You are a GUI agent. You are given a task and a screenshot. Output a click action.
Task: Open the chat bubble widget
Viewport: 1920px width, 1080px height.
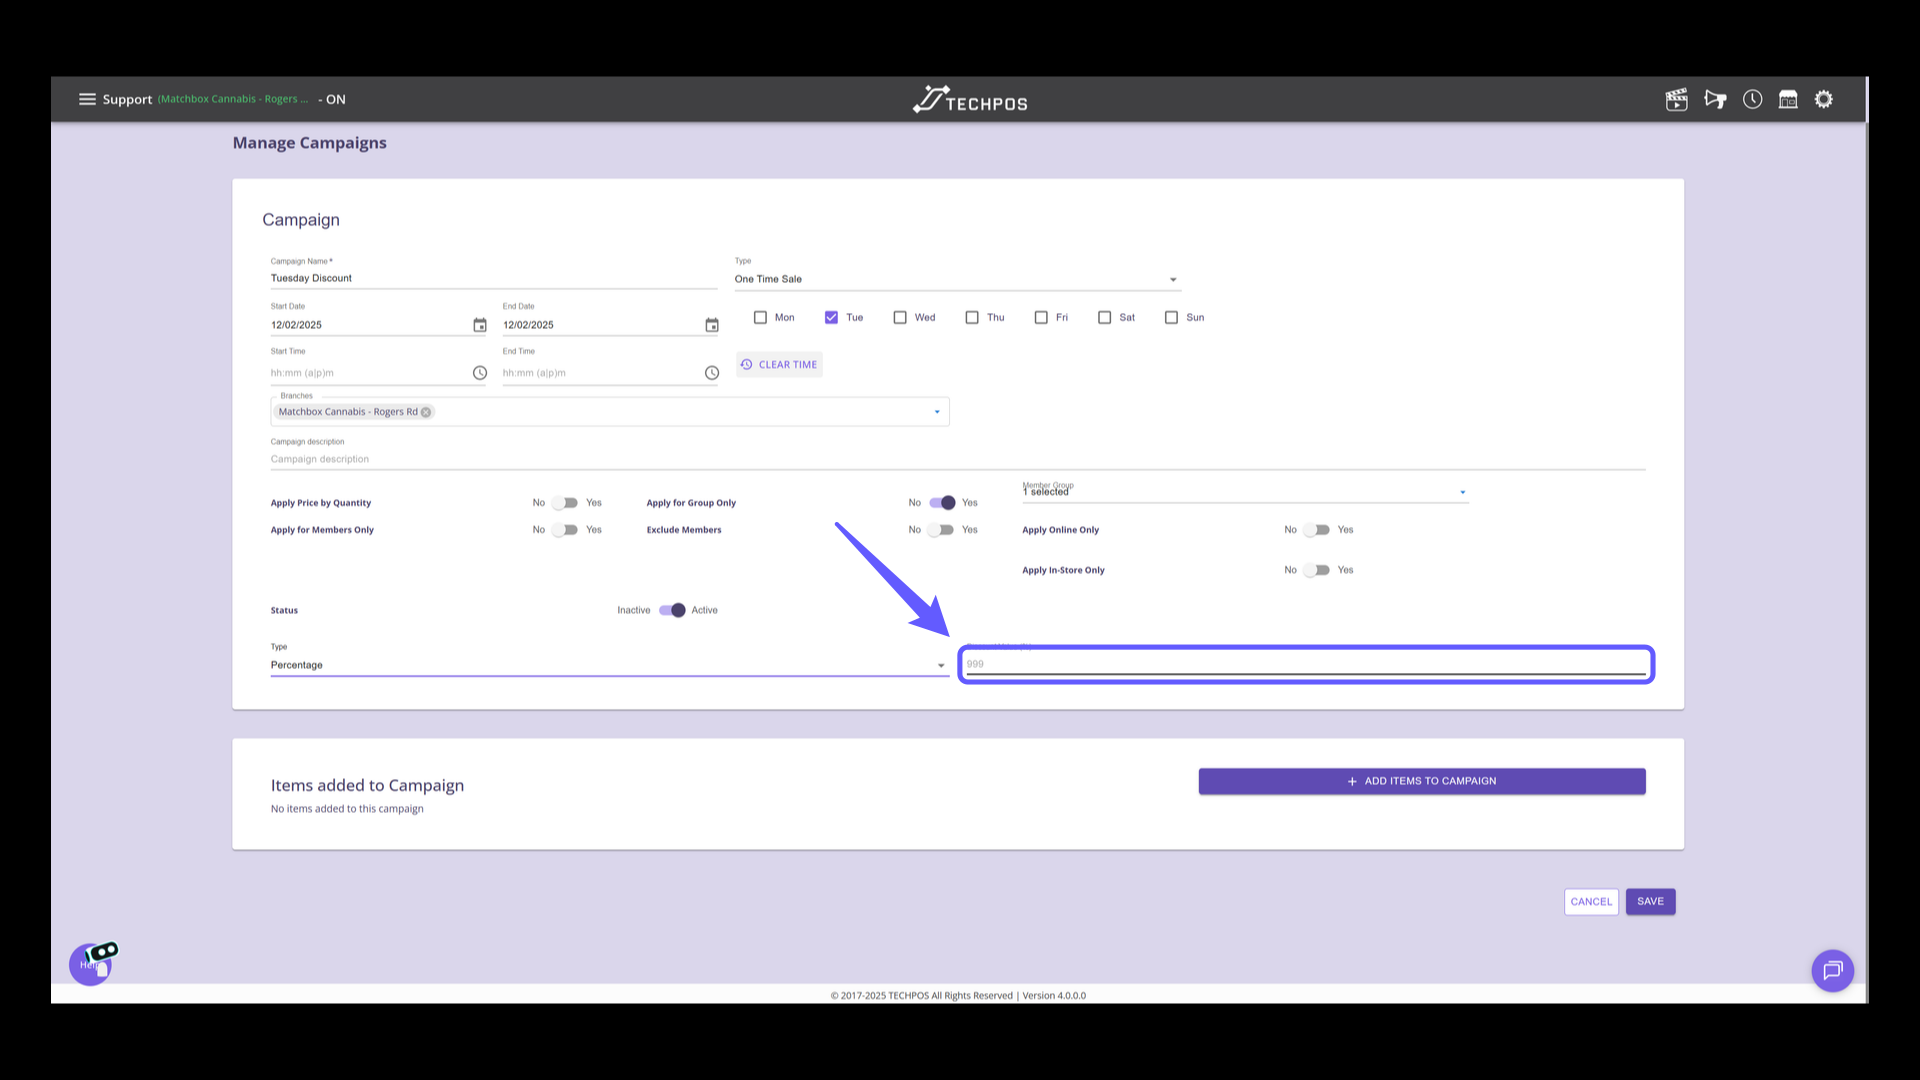tap(1832, 970)
